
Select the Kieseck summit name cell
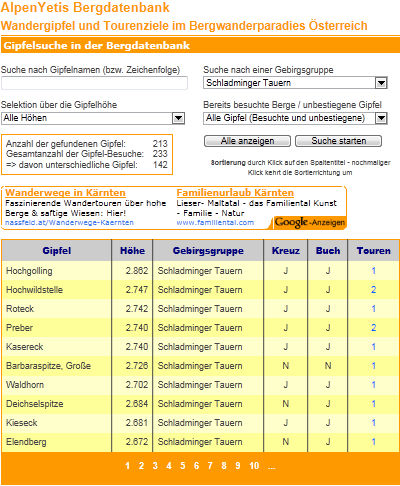57,423
